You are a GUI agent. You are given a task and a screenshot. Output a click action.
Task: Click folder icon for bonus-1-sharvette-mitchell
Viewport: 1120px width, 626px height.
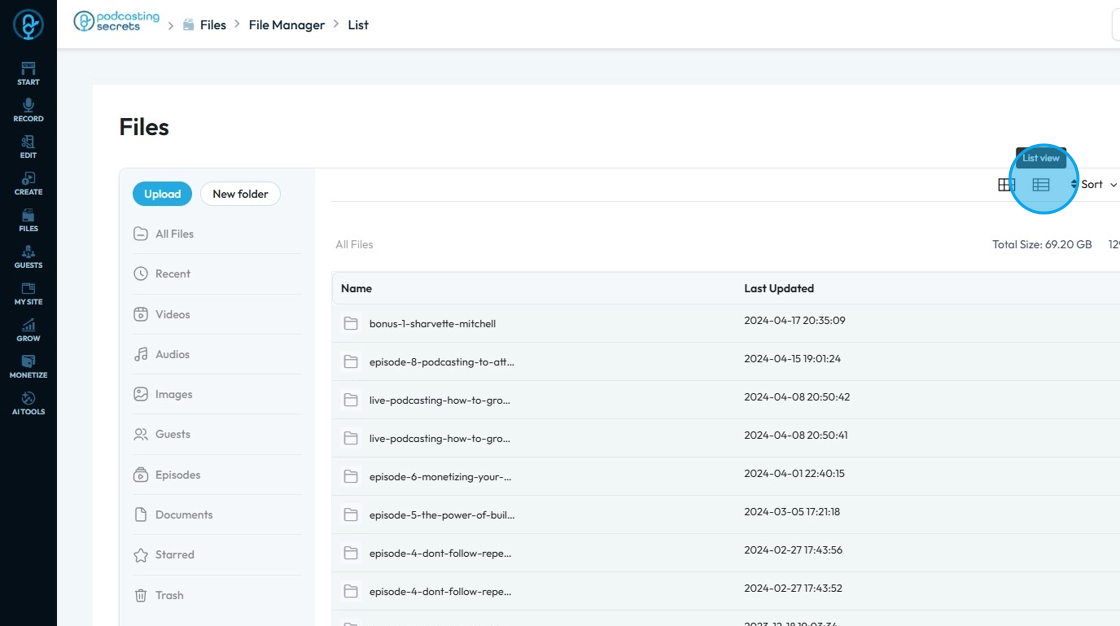click(351, 324)
